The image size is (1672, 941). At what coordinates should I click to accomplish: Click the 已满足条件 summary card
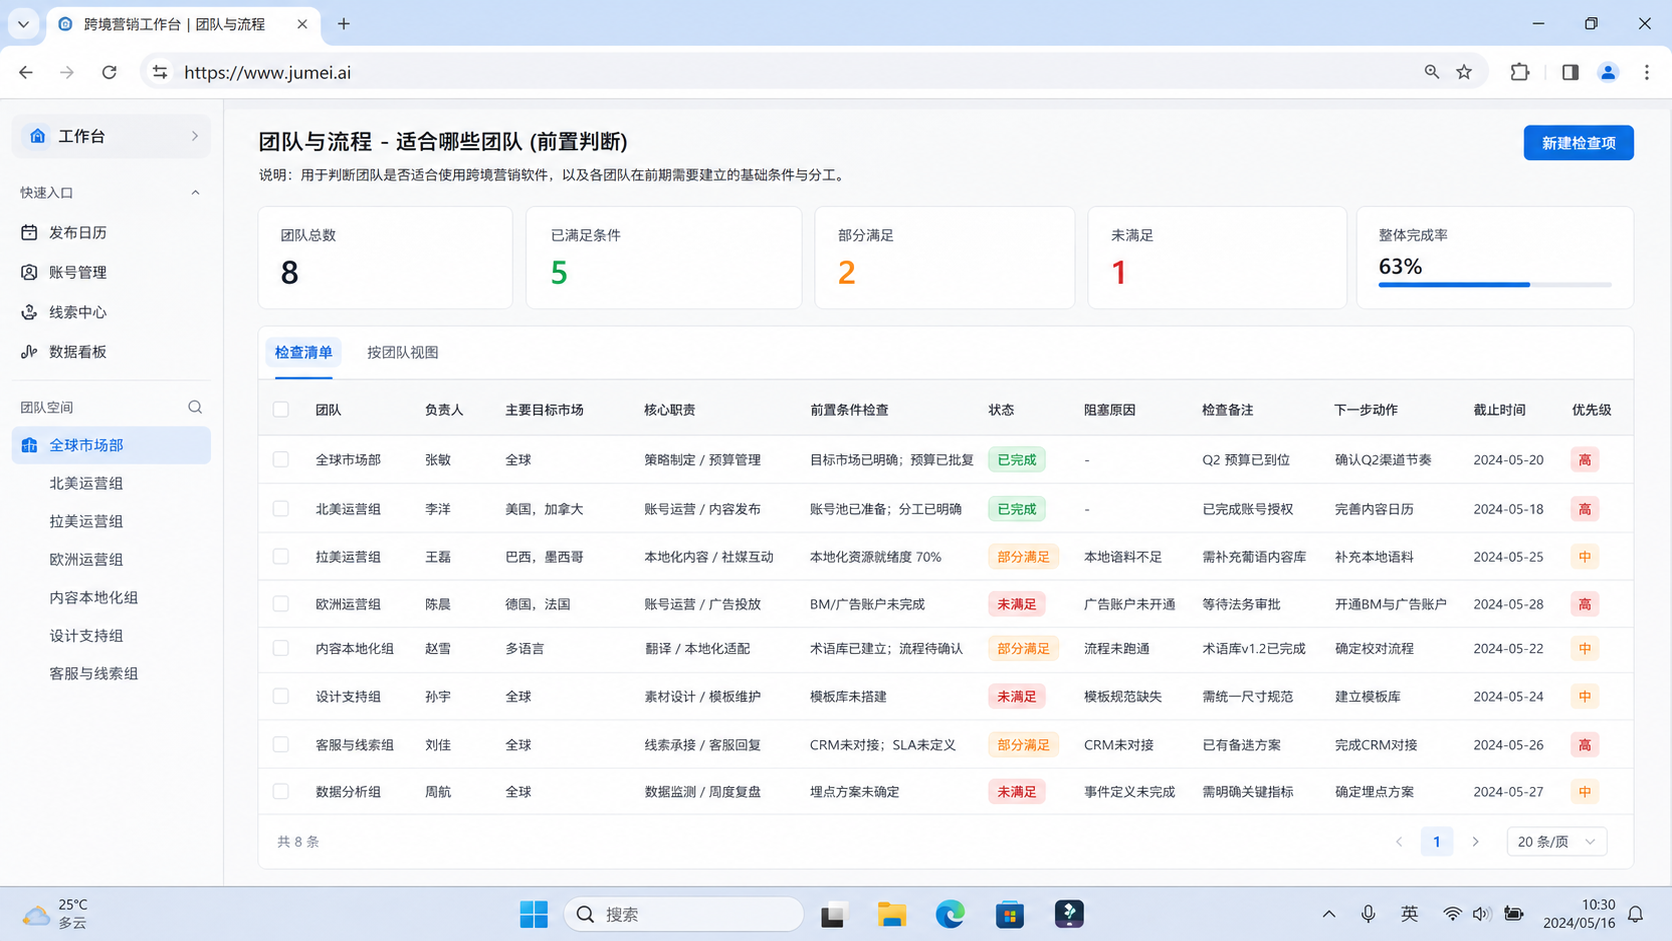pos(664,258)
